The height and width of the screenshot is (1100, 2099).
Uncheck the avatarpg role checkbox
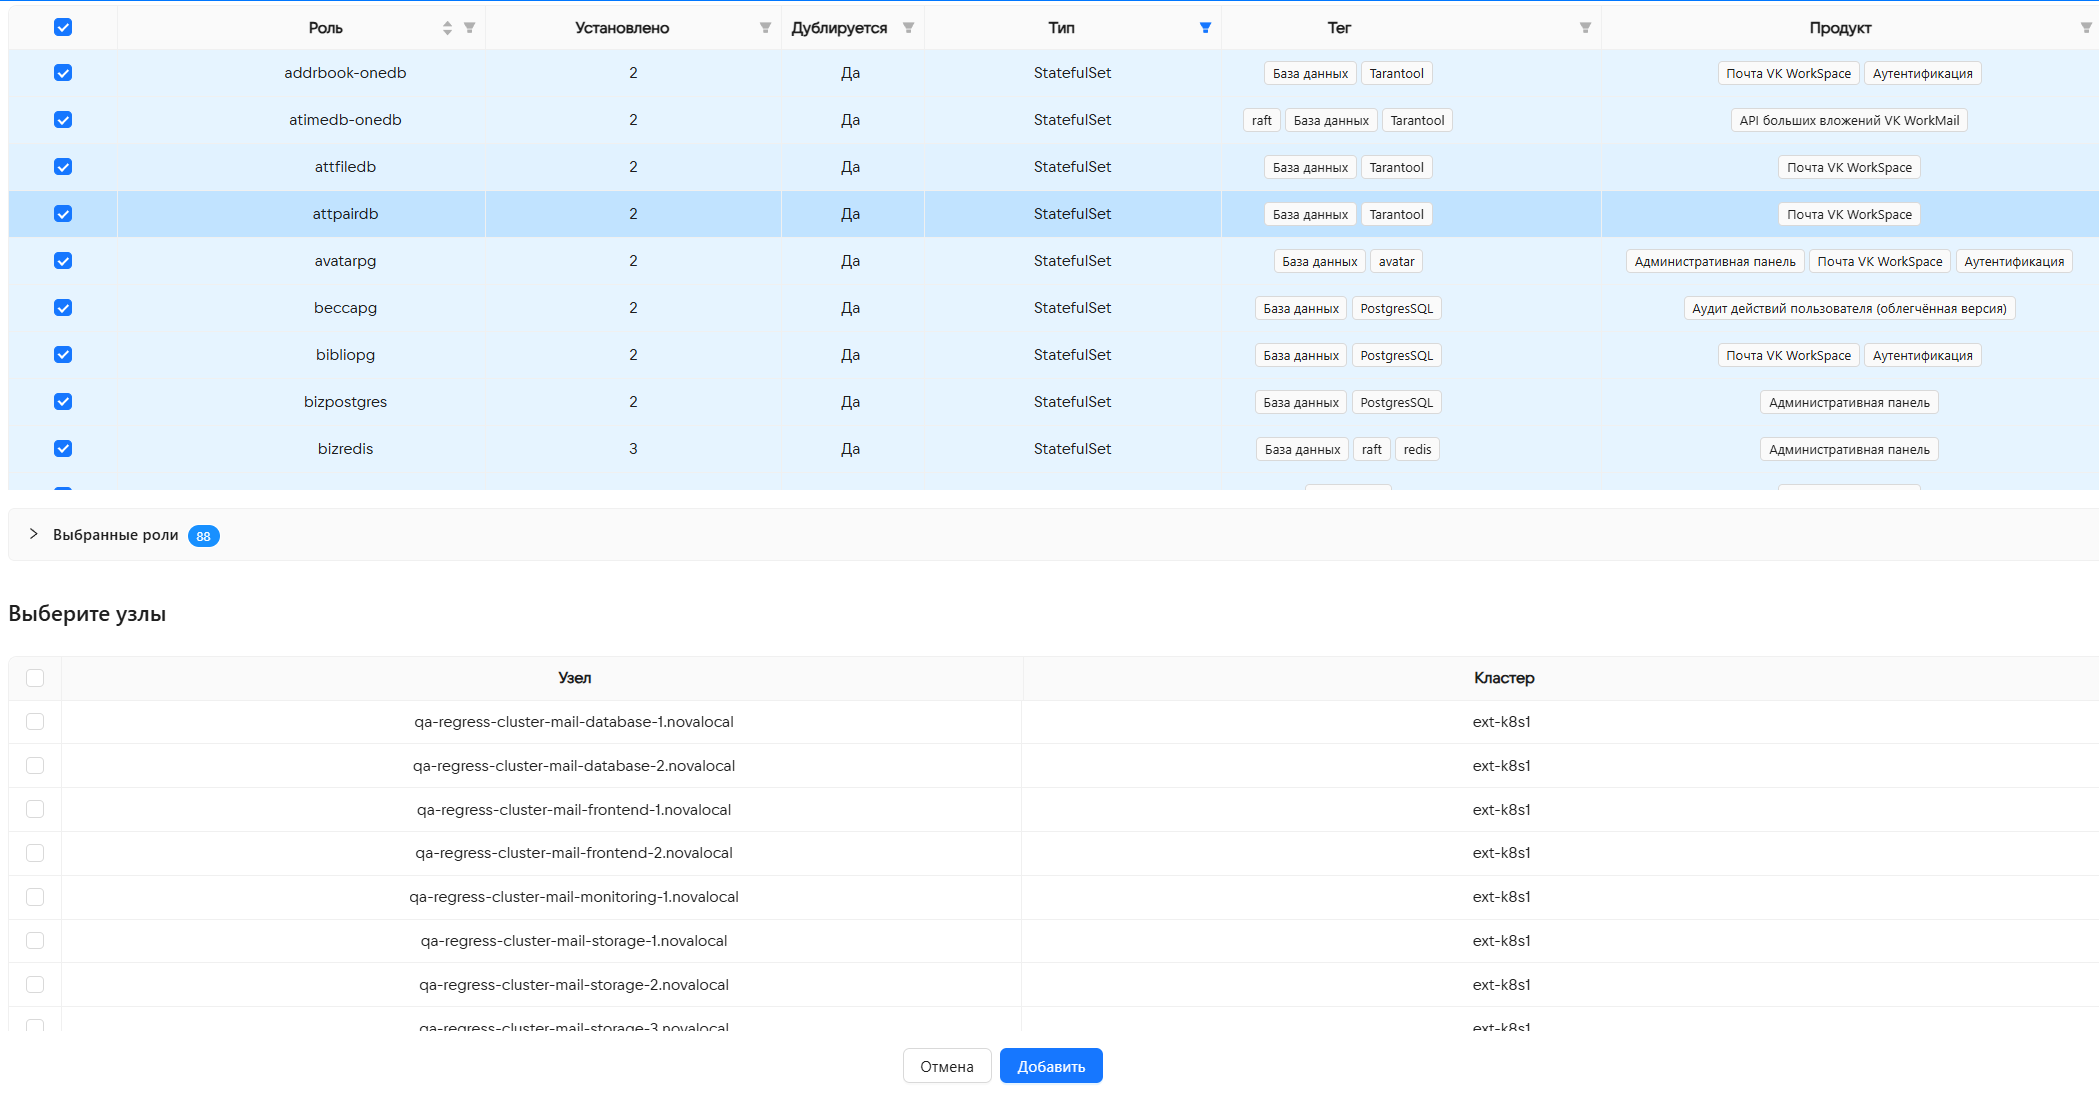63,261
